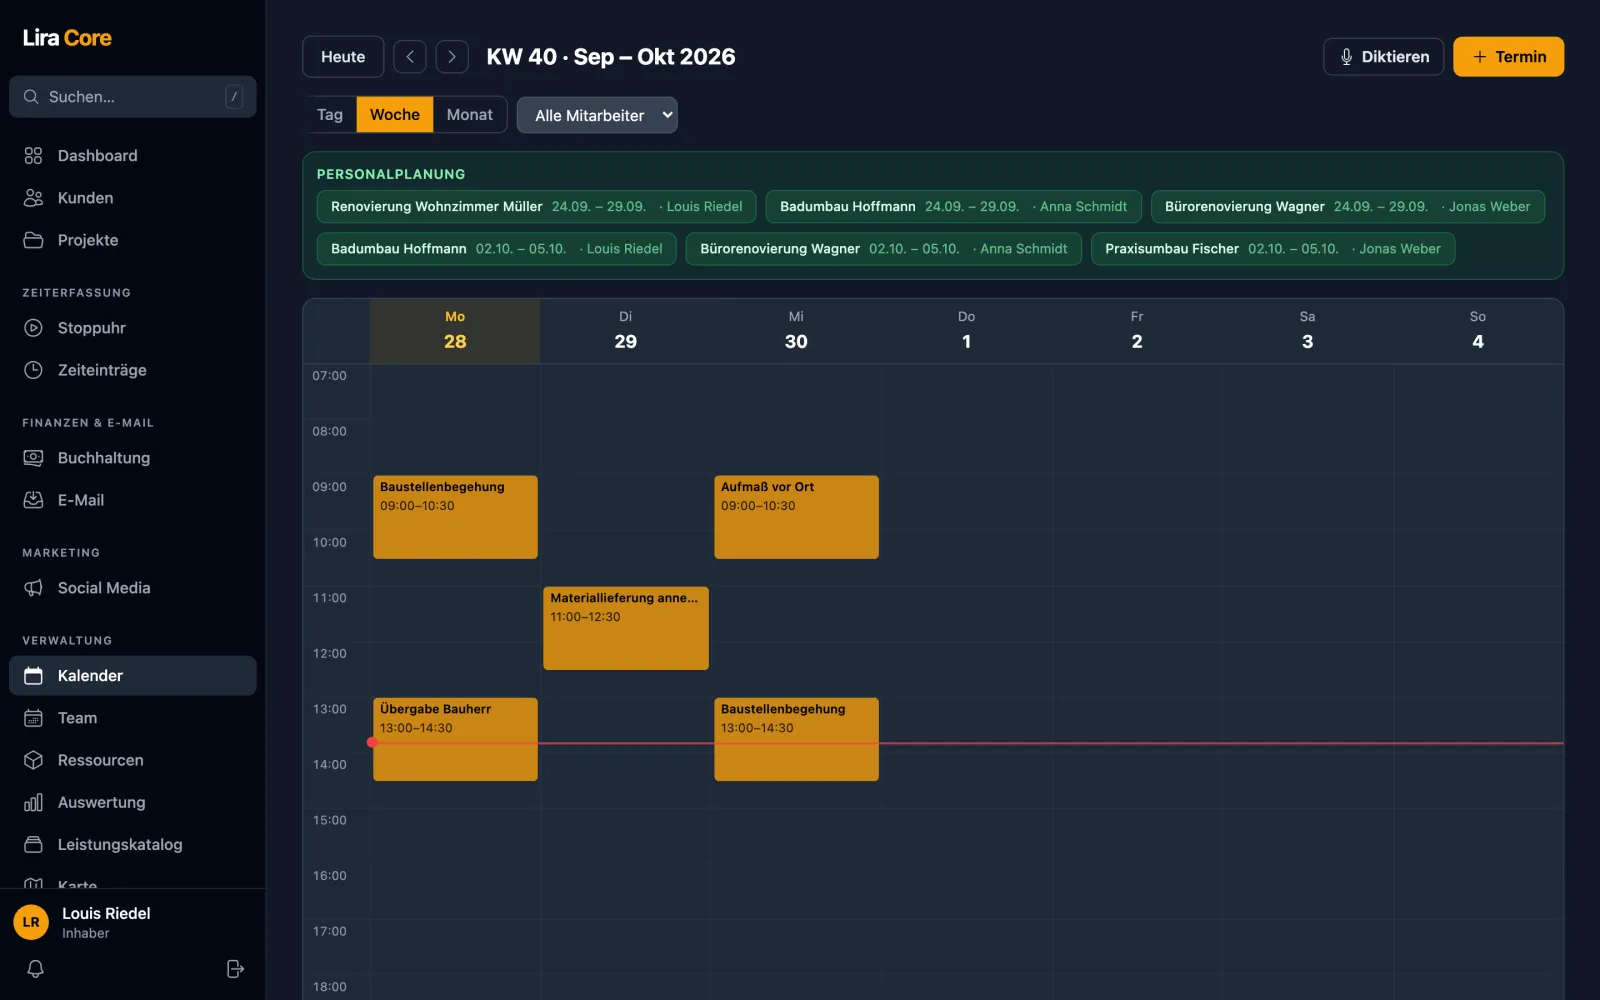The image size is (1600, 1000).
Task: Jump to today with Heute button
Action: coord(343,57)
